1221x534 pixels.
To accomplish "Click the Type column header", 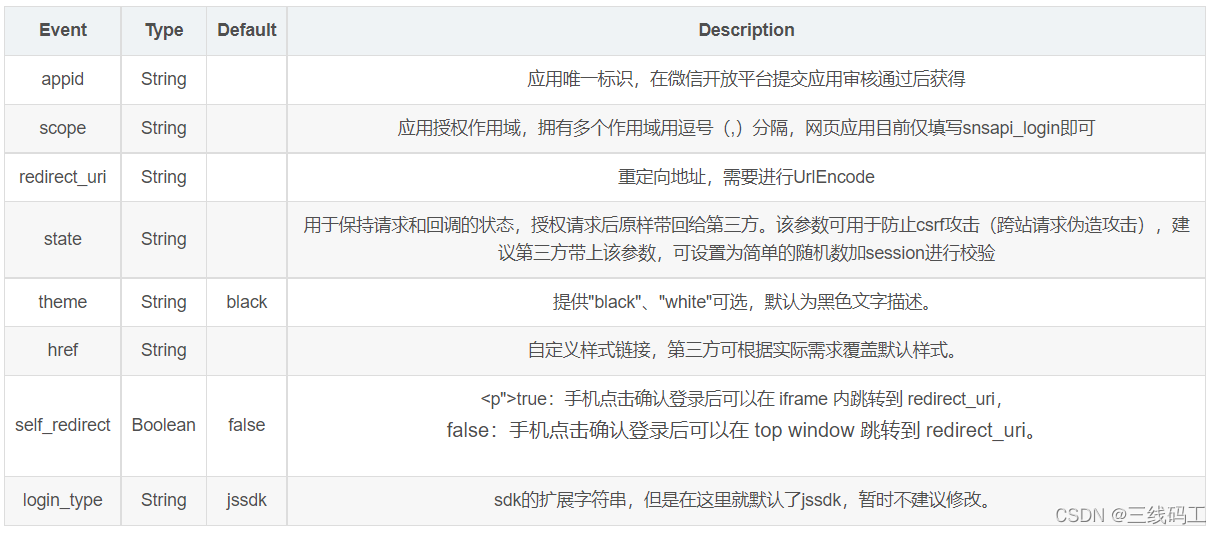I will click(164, 30).
